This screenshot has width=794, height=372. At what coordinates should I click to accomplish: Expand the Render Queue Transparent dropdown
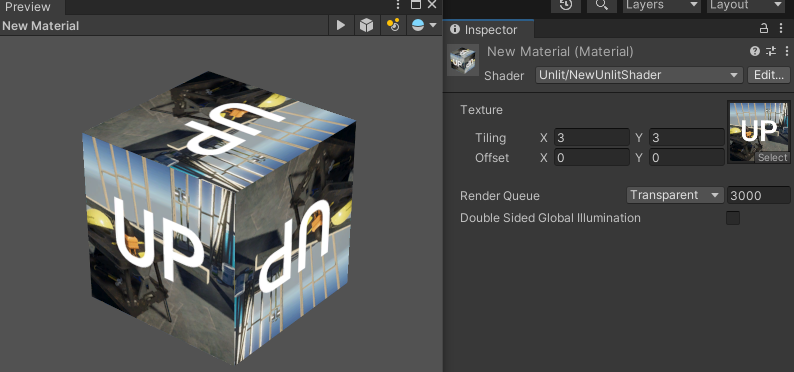(675, 195)
